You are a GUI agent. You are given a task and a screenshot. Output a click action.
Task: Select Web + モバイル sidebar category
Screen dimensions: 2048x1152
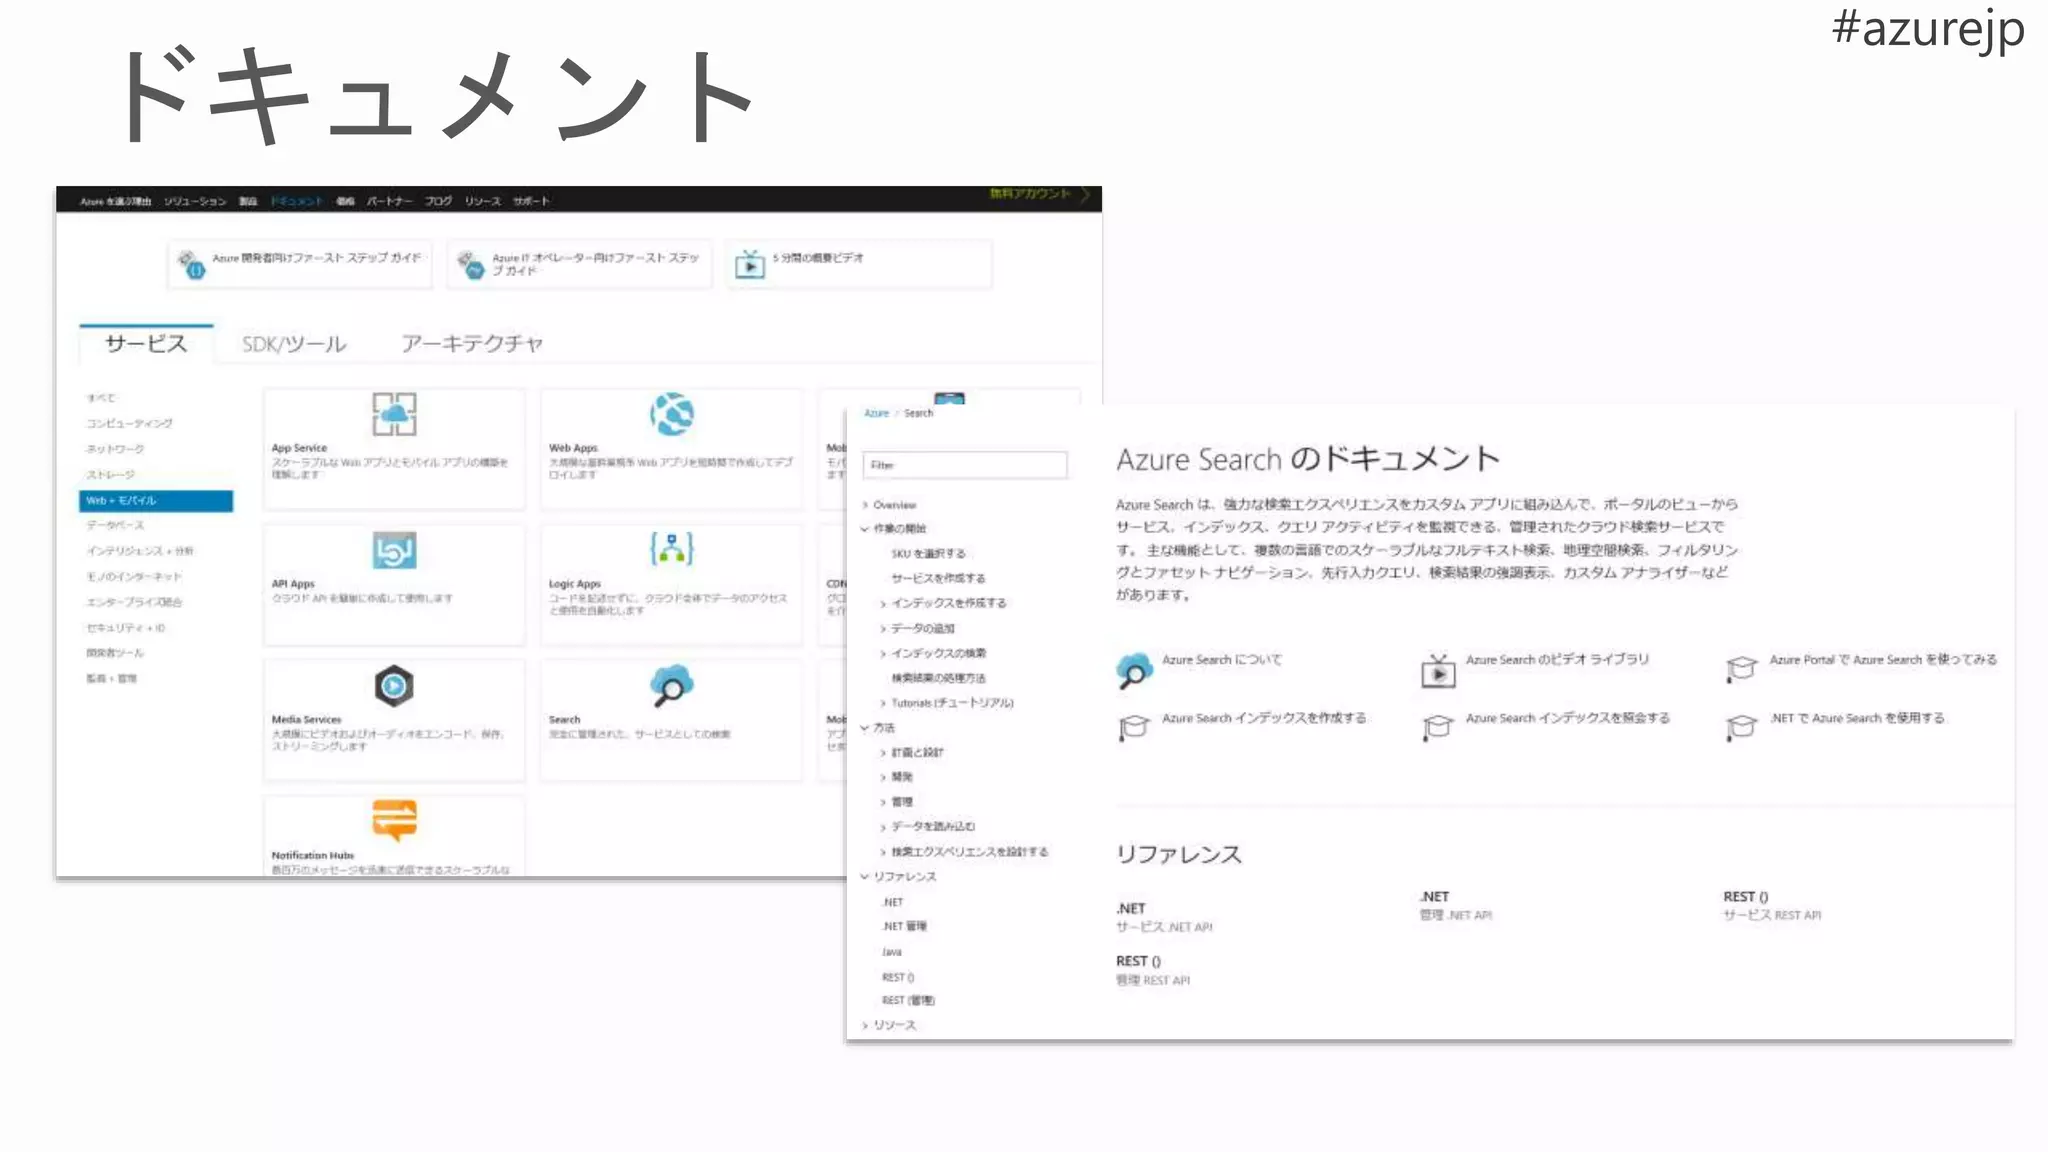tap(155, 500)
